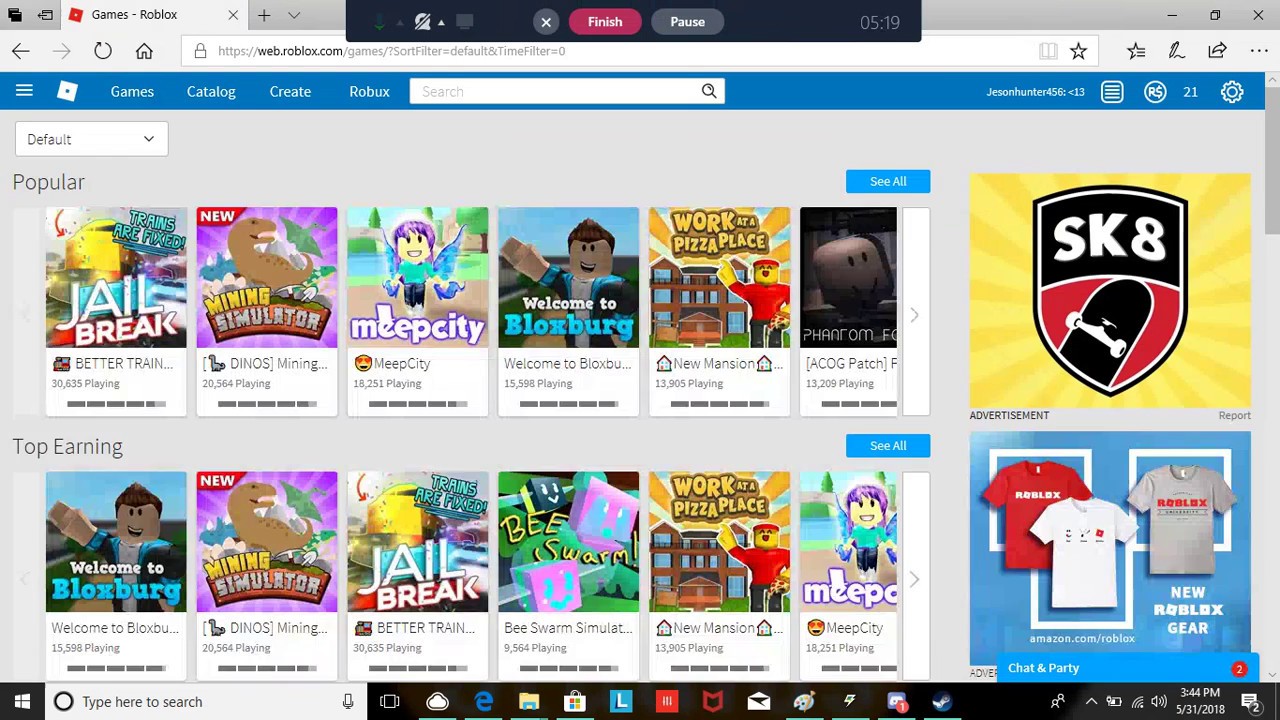The height and width of the screenshot is (720, 1280).
Task: Open Jesonhunter456 profile link
Action: pos(1035,92)
